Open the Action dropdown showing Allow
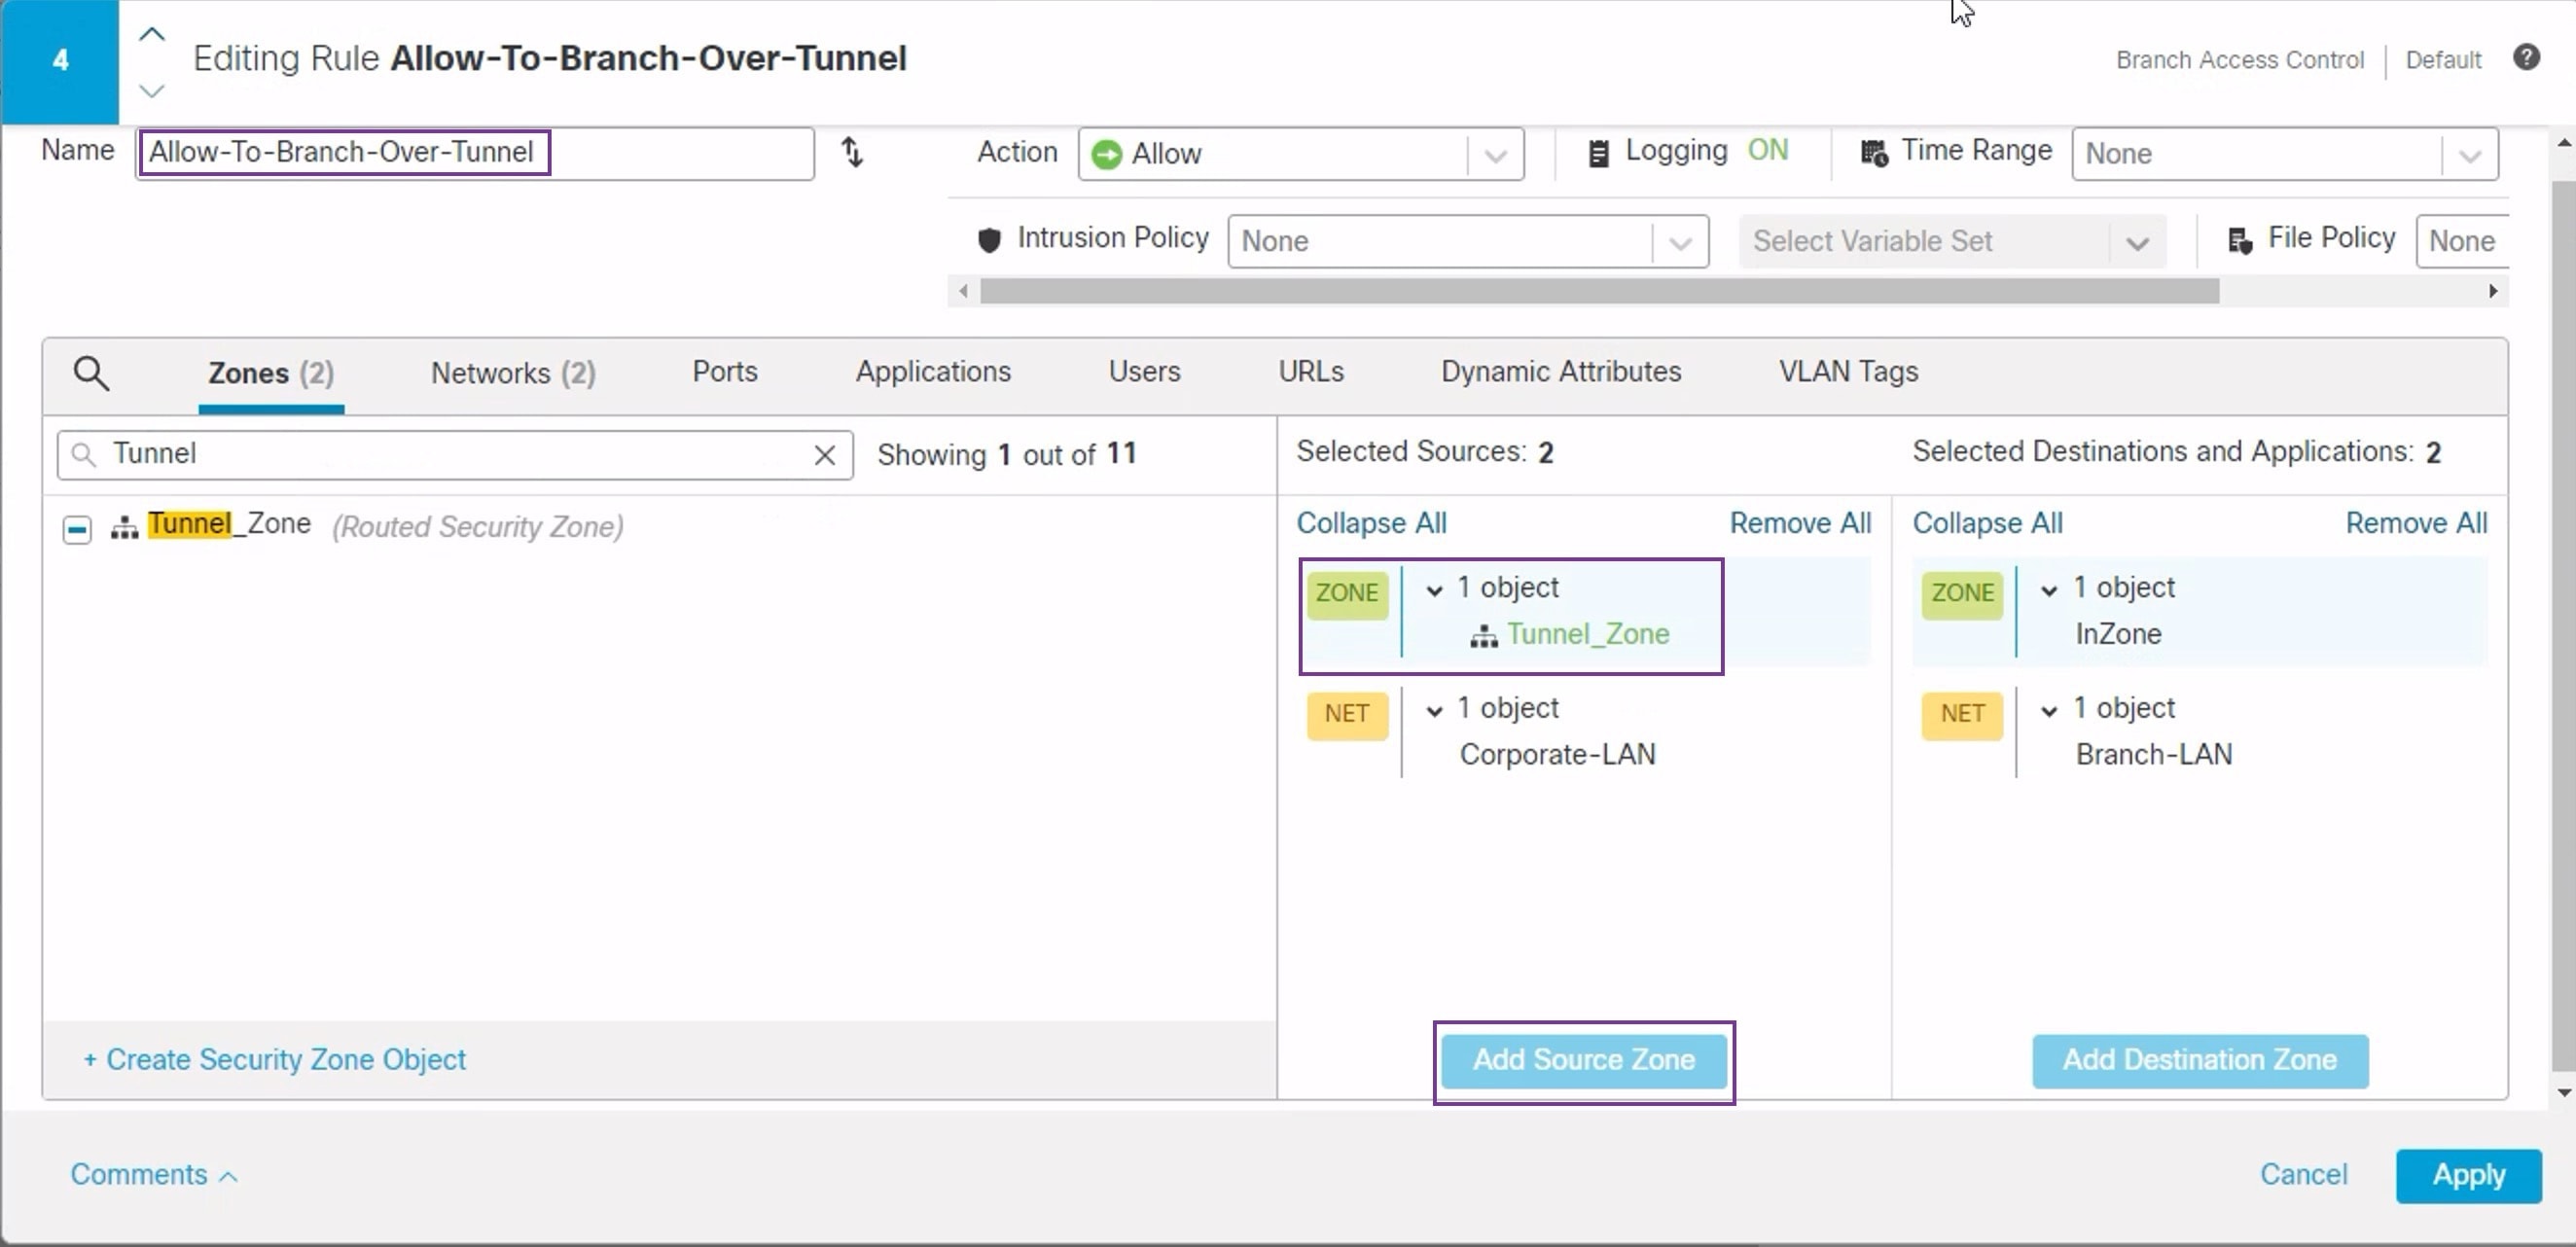Image resolution: width=2576 pixels, height=1247 pixels. 1494,154
